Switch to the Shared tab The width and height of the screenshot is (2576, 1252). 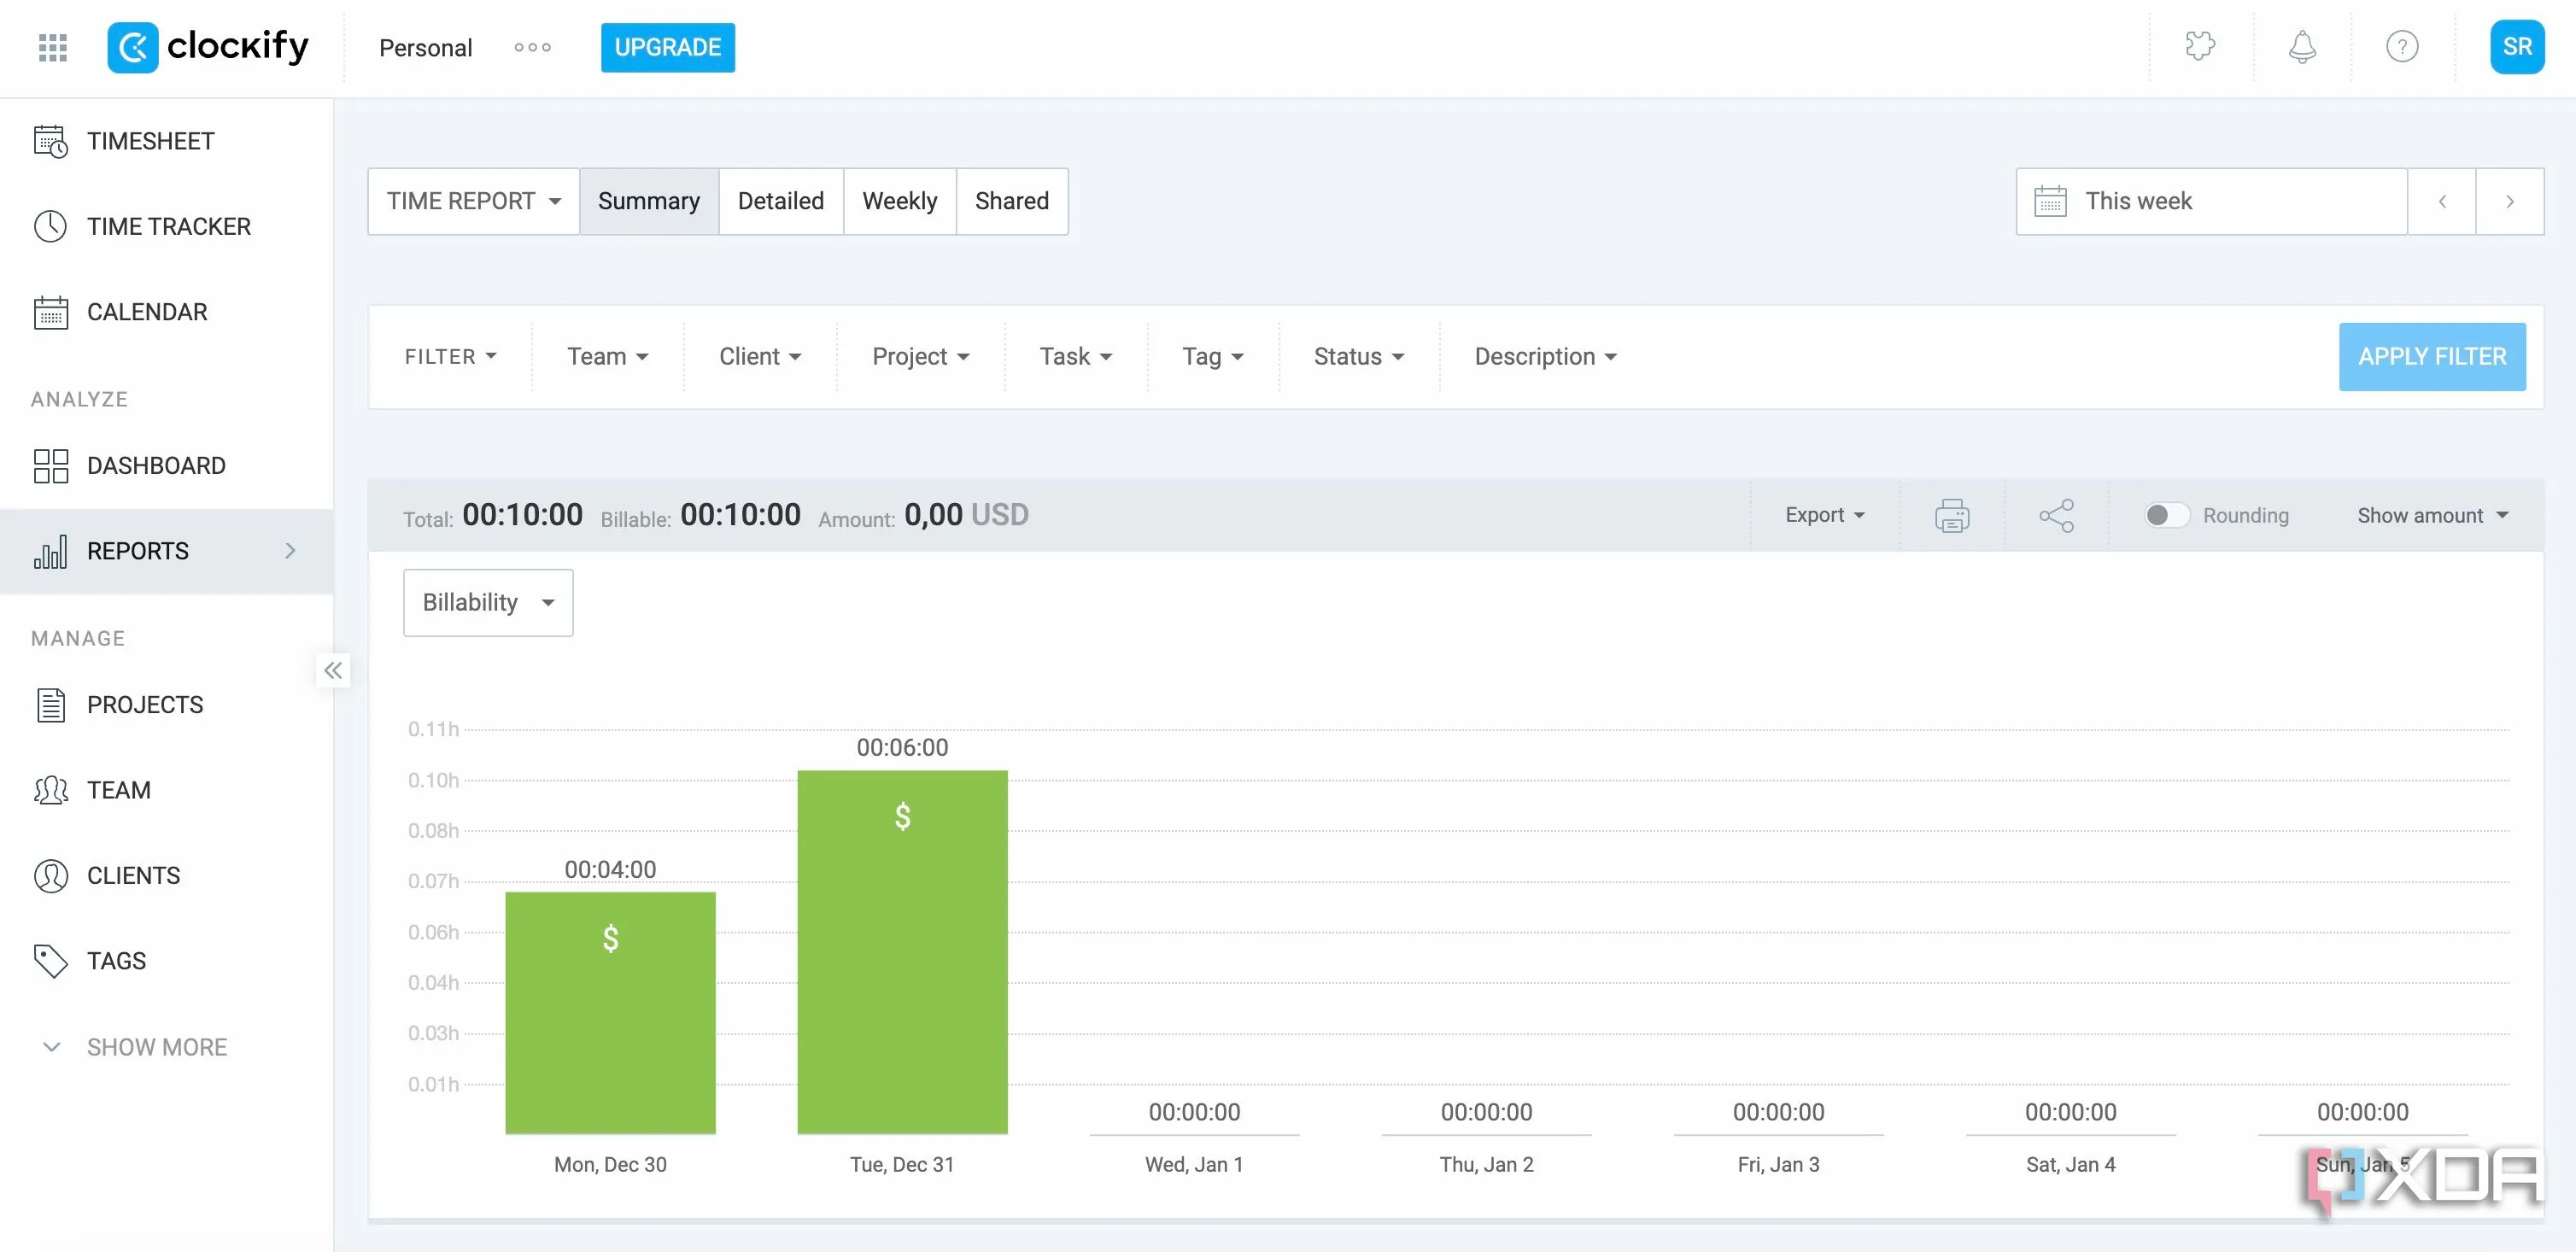[x=1012, y=201]
